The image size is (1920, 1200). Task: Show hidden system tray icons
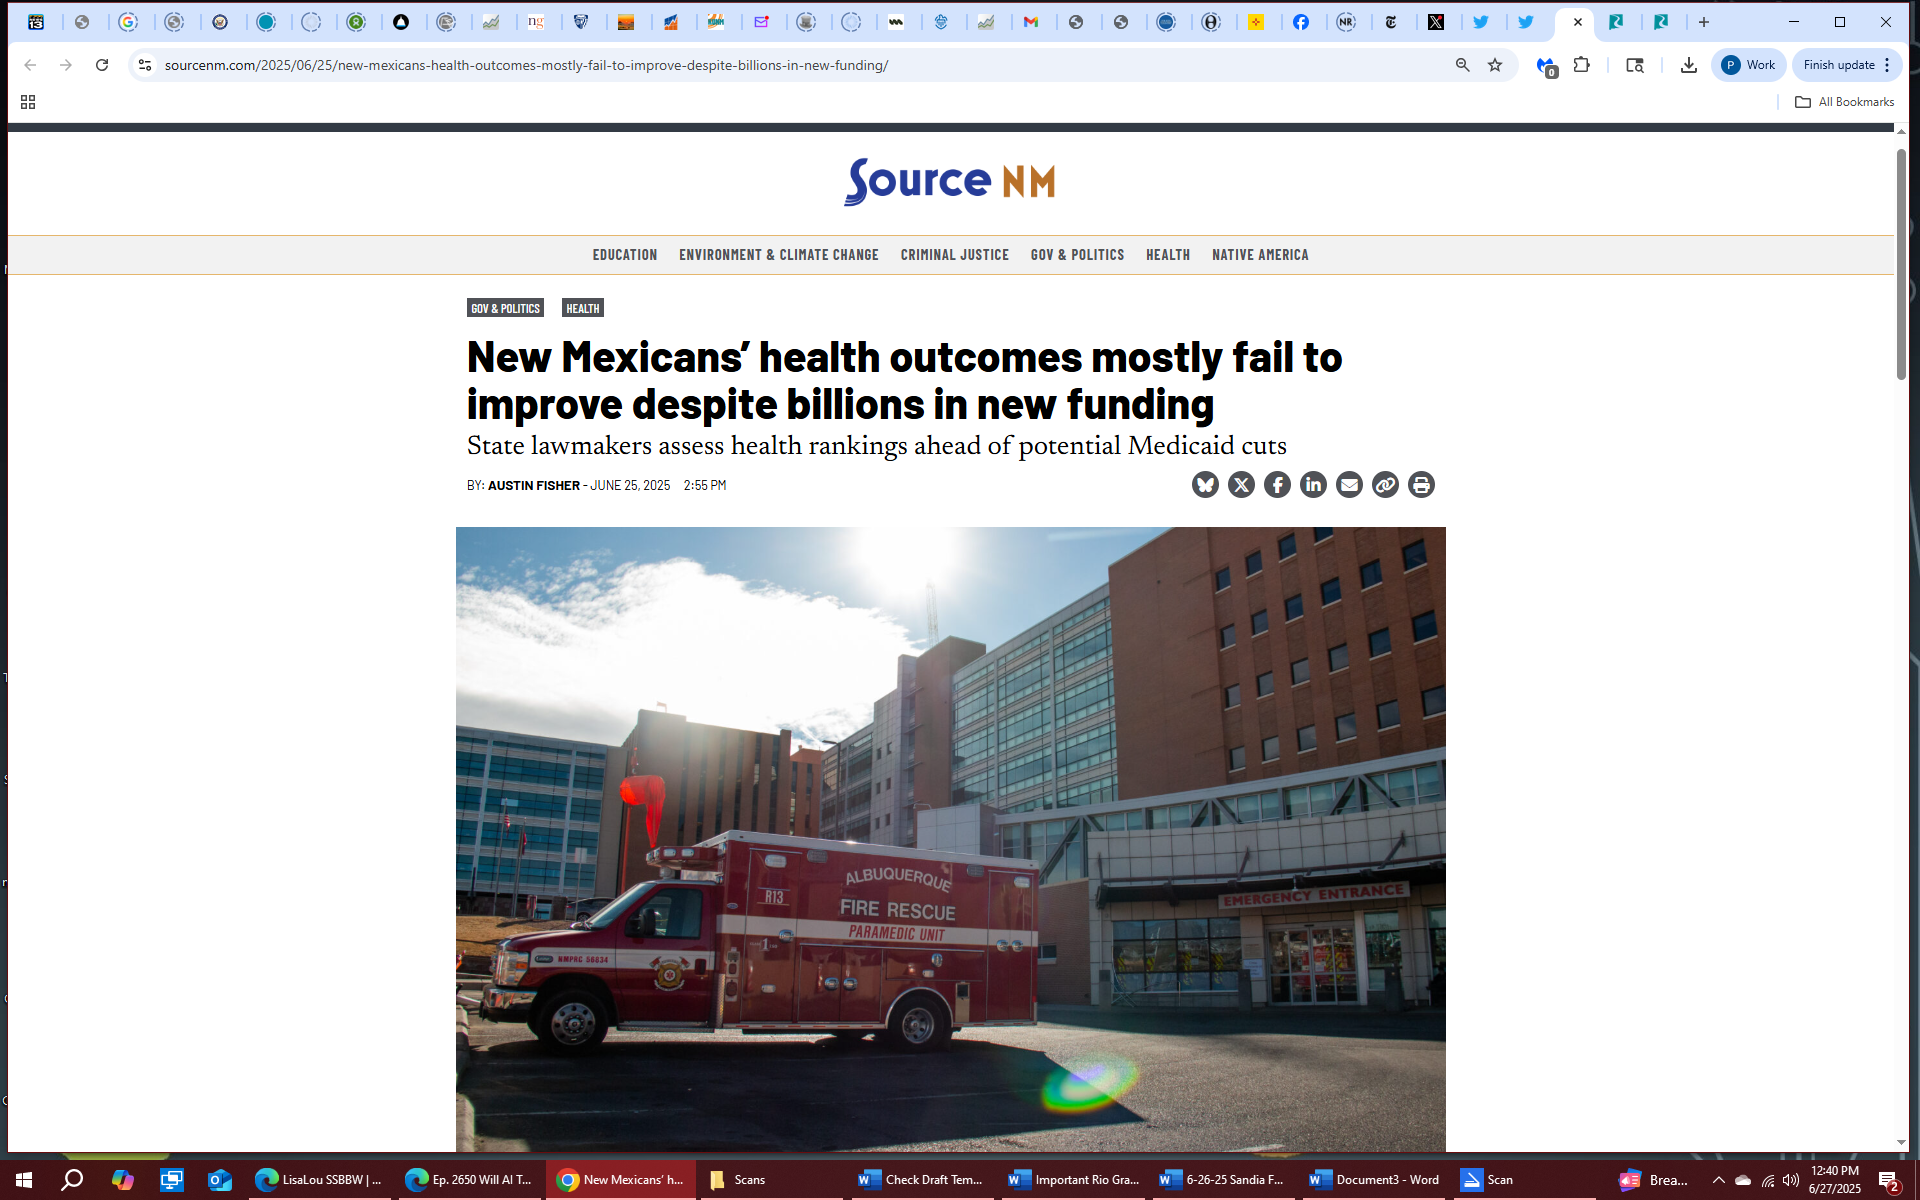[x=1718, y=1180]
